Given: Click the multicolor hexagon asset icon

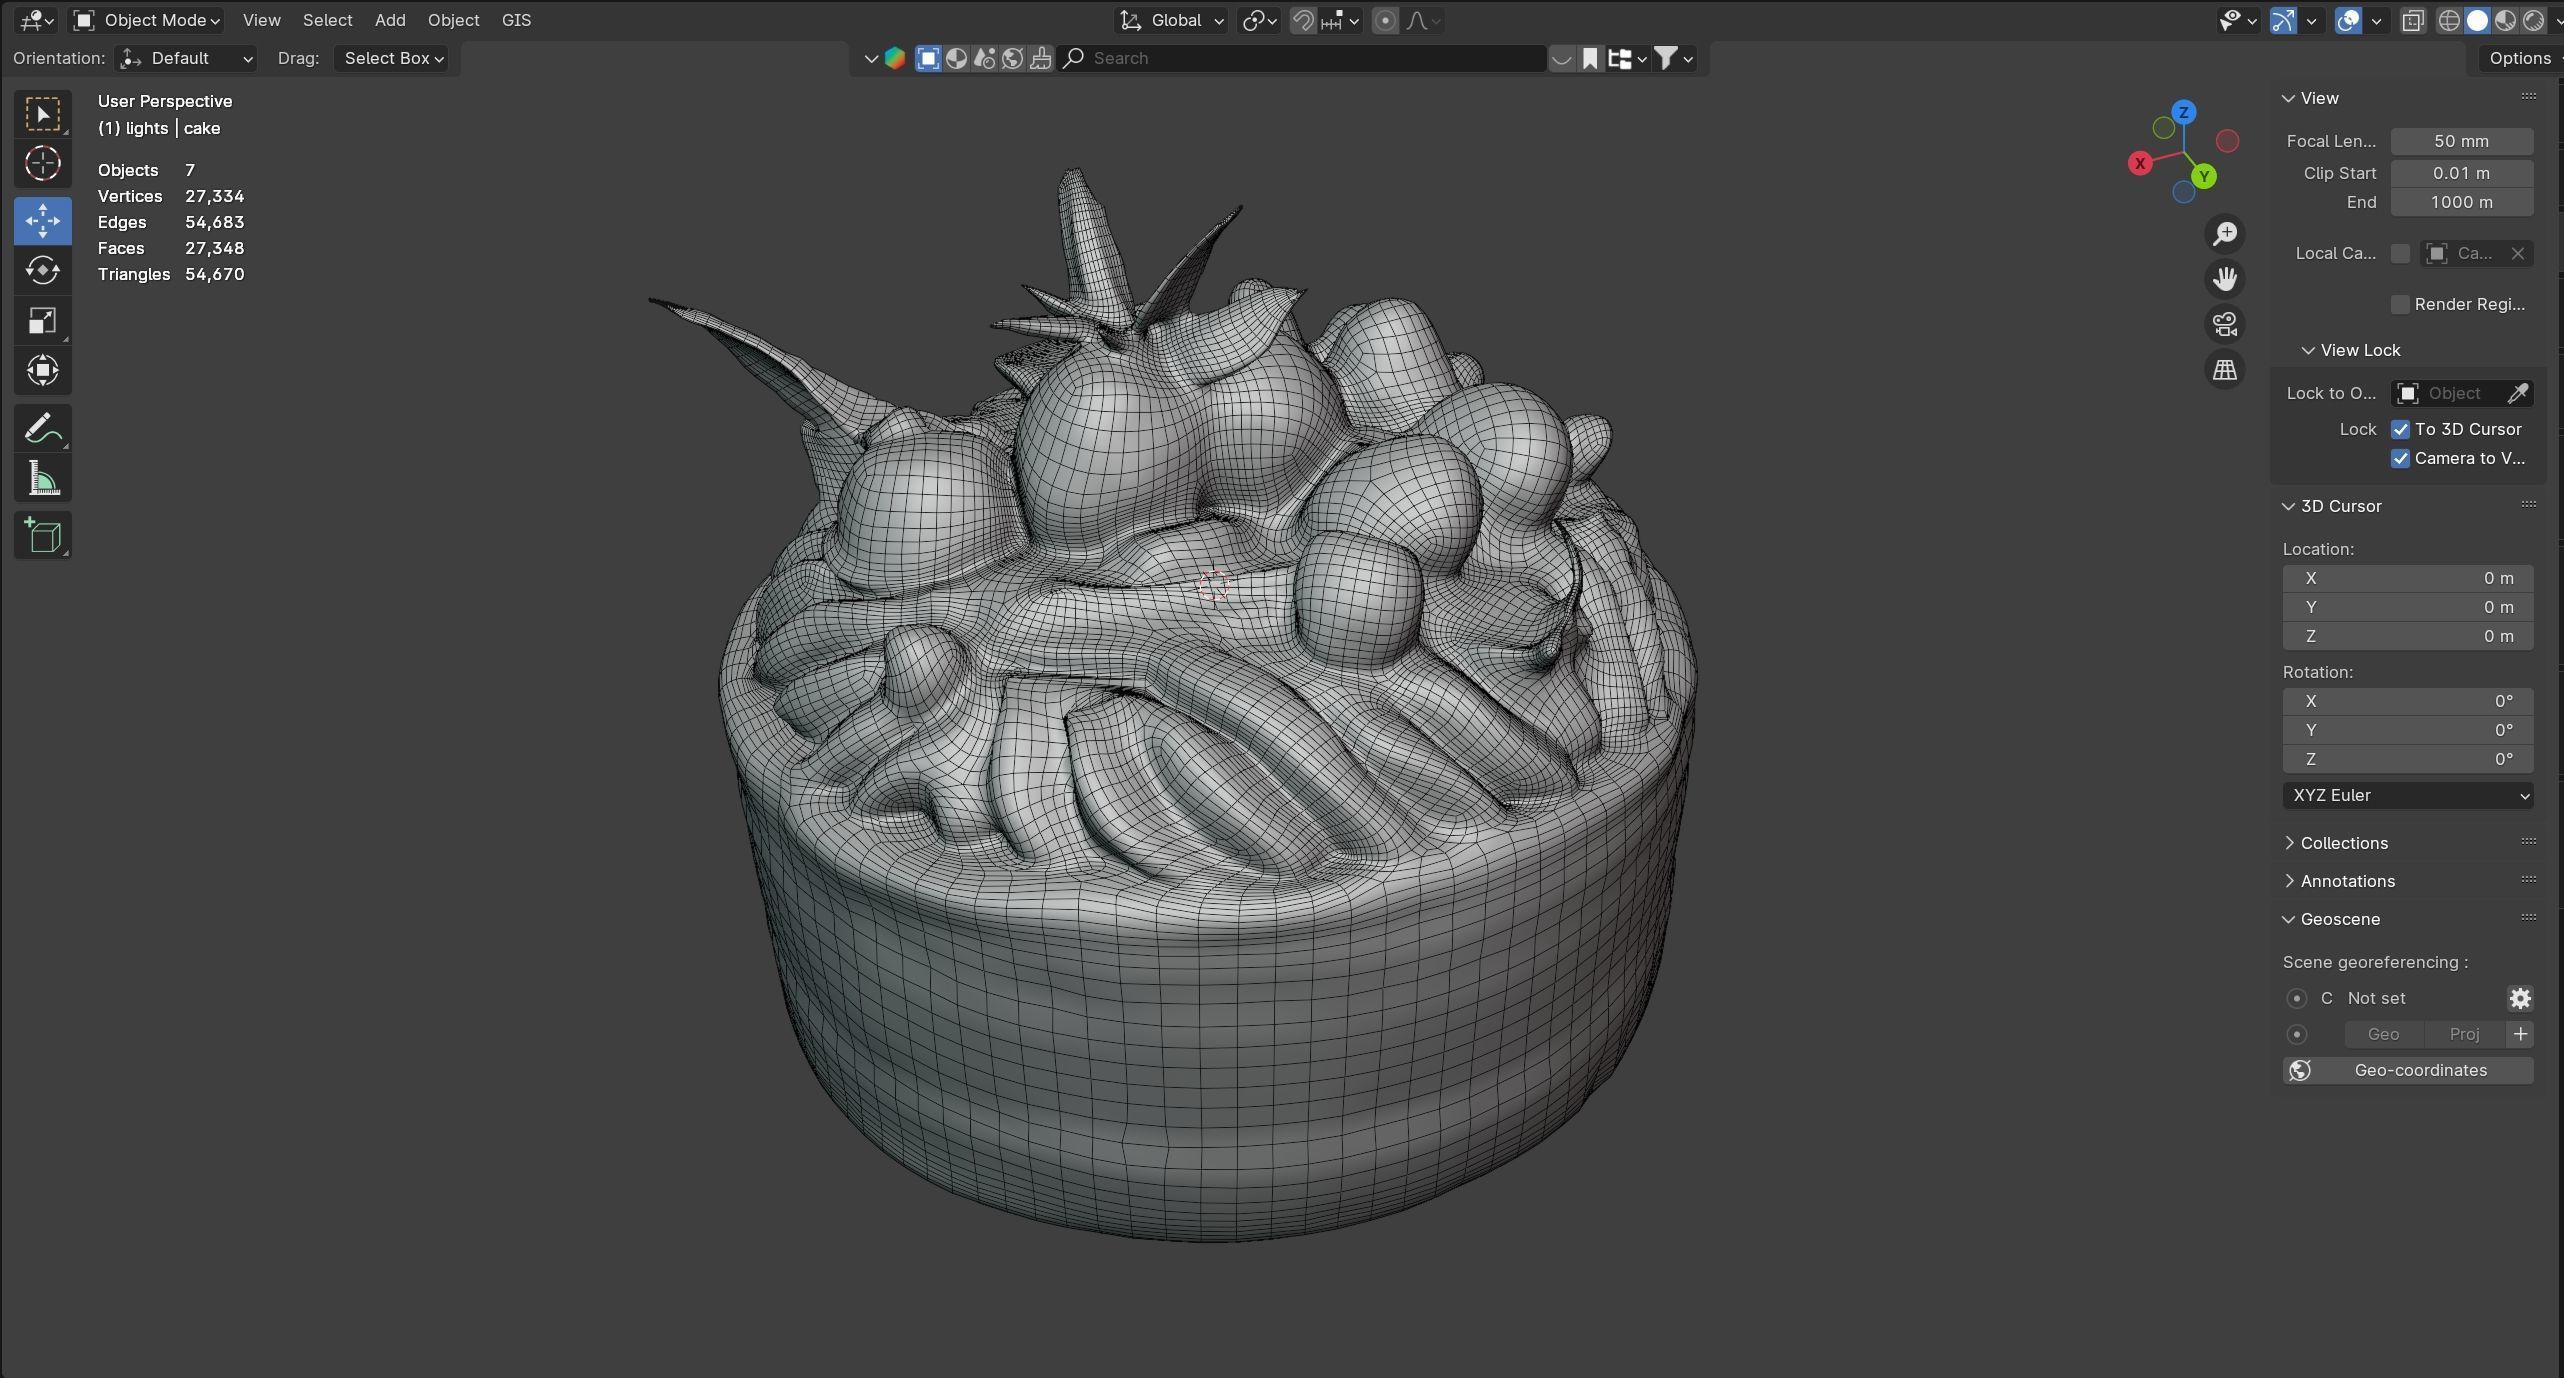Looking at the screenshot, I should 895,58.
